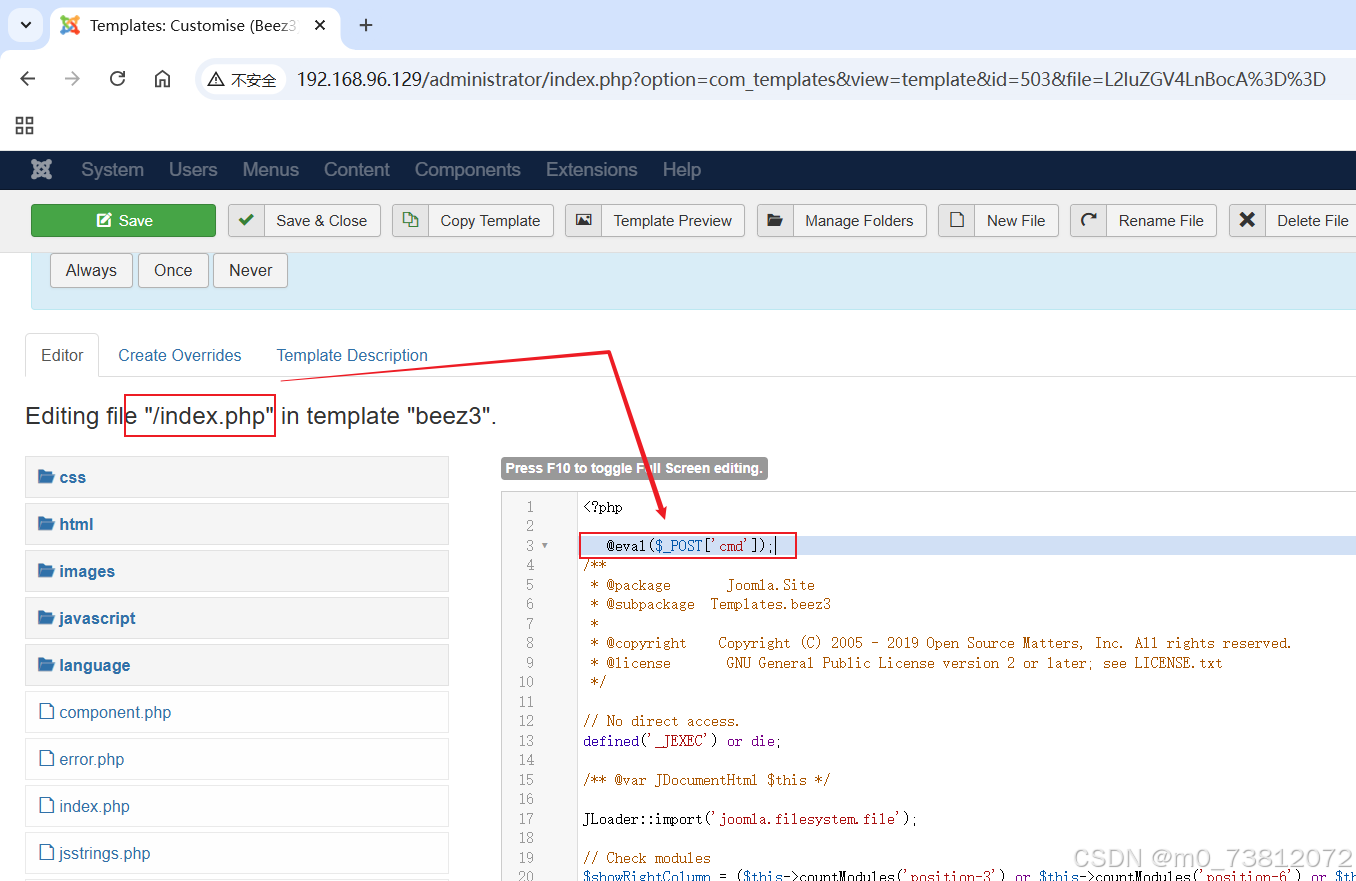Viewport: 1356px width, 881px height.
Task: Click the Delete File X icon
Action: pos(1247,220)
